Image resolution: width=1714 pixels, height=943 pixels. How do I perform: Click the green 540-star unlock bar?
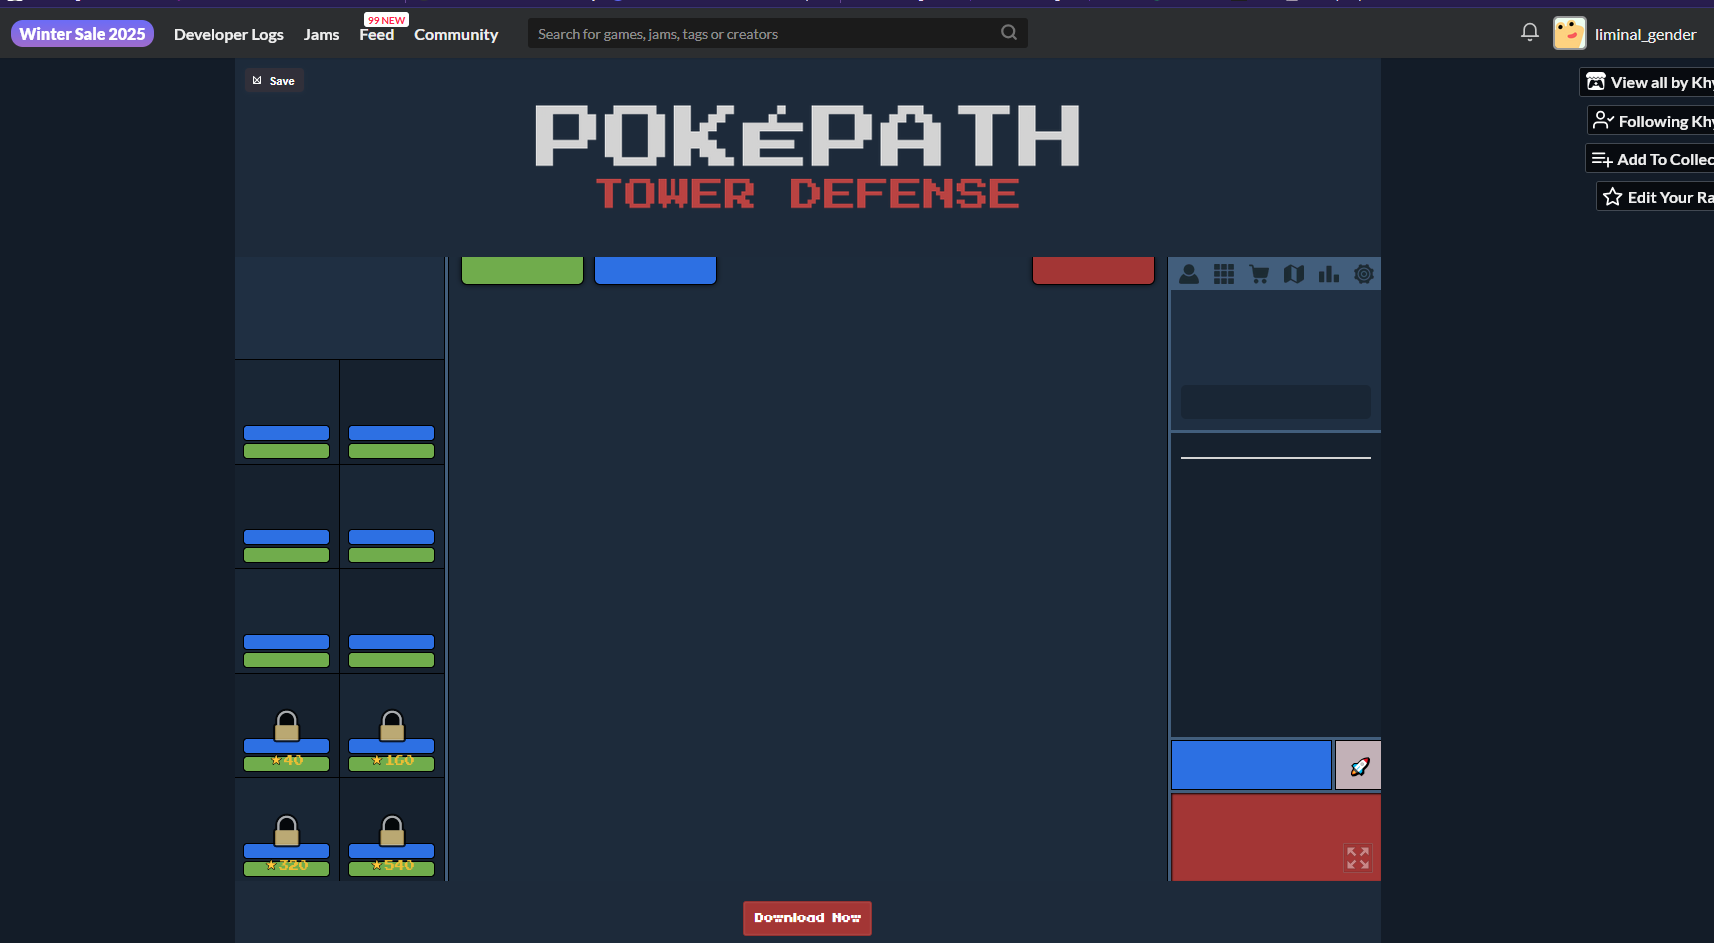[x=392, y=869]
